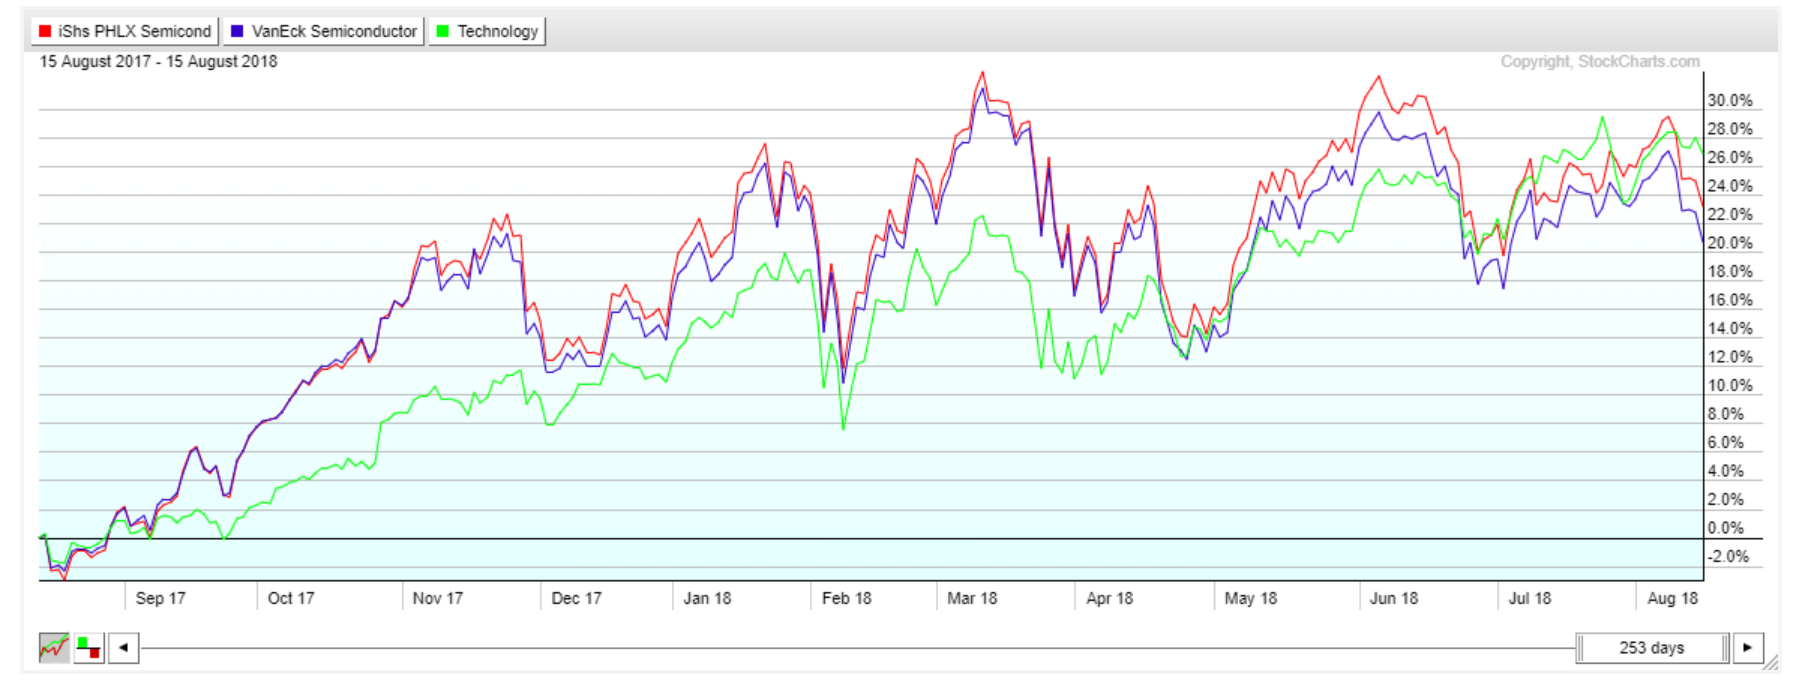The height and width of the screenshot is (691, 1800).
Task: Click the Aug 18 axis label
Action: [x=1672, y=598]
